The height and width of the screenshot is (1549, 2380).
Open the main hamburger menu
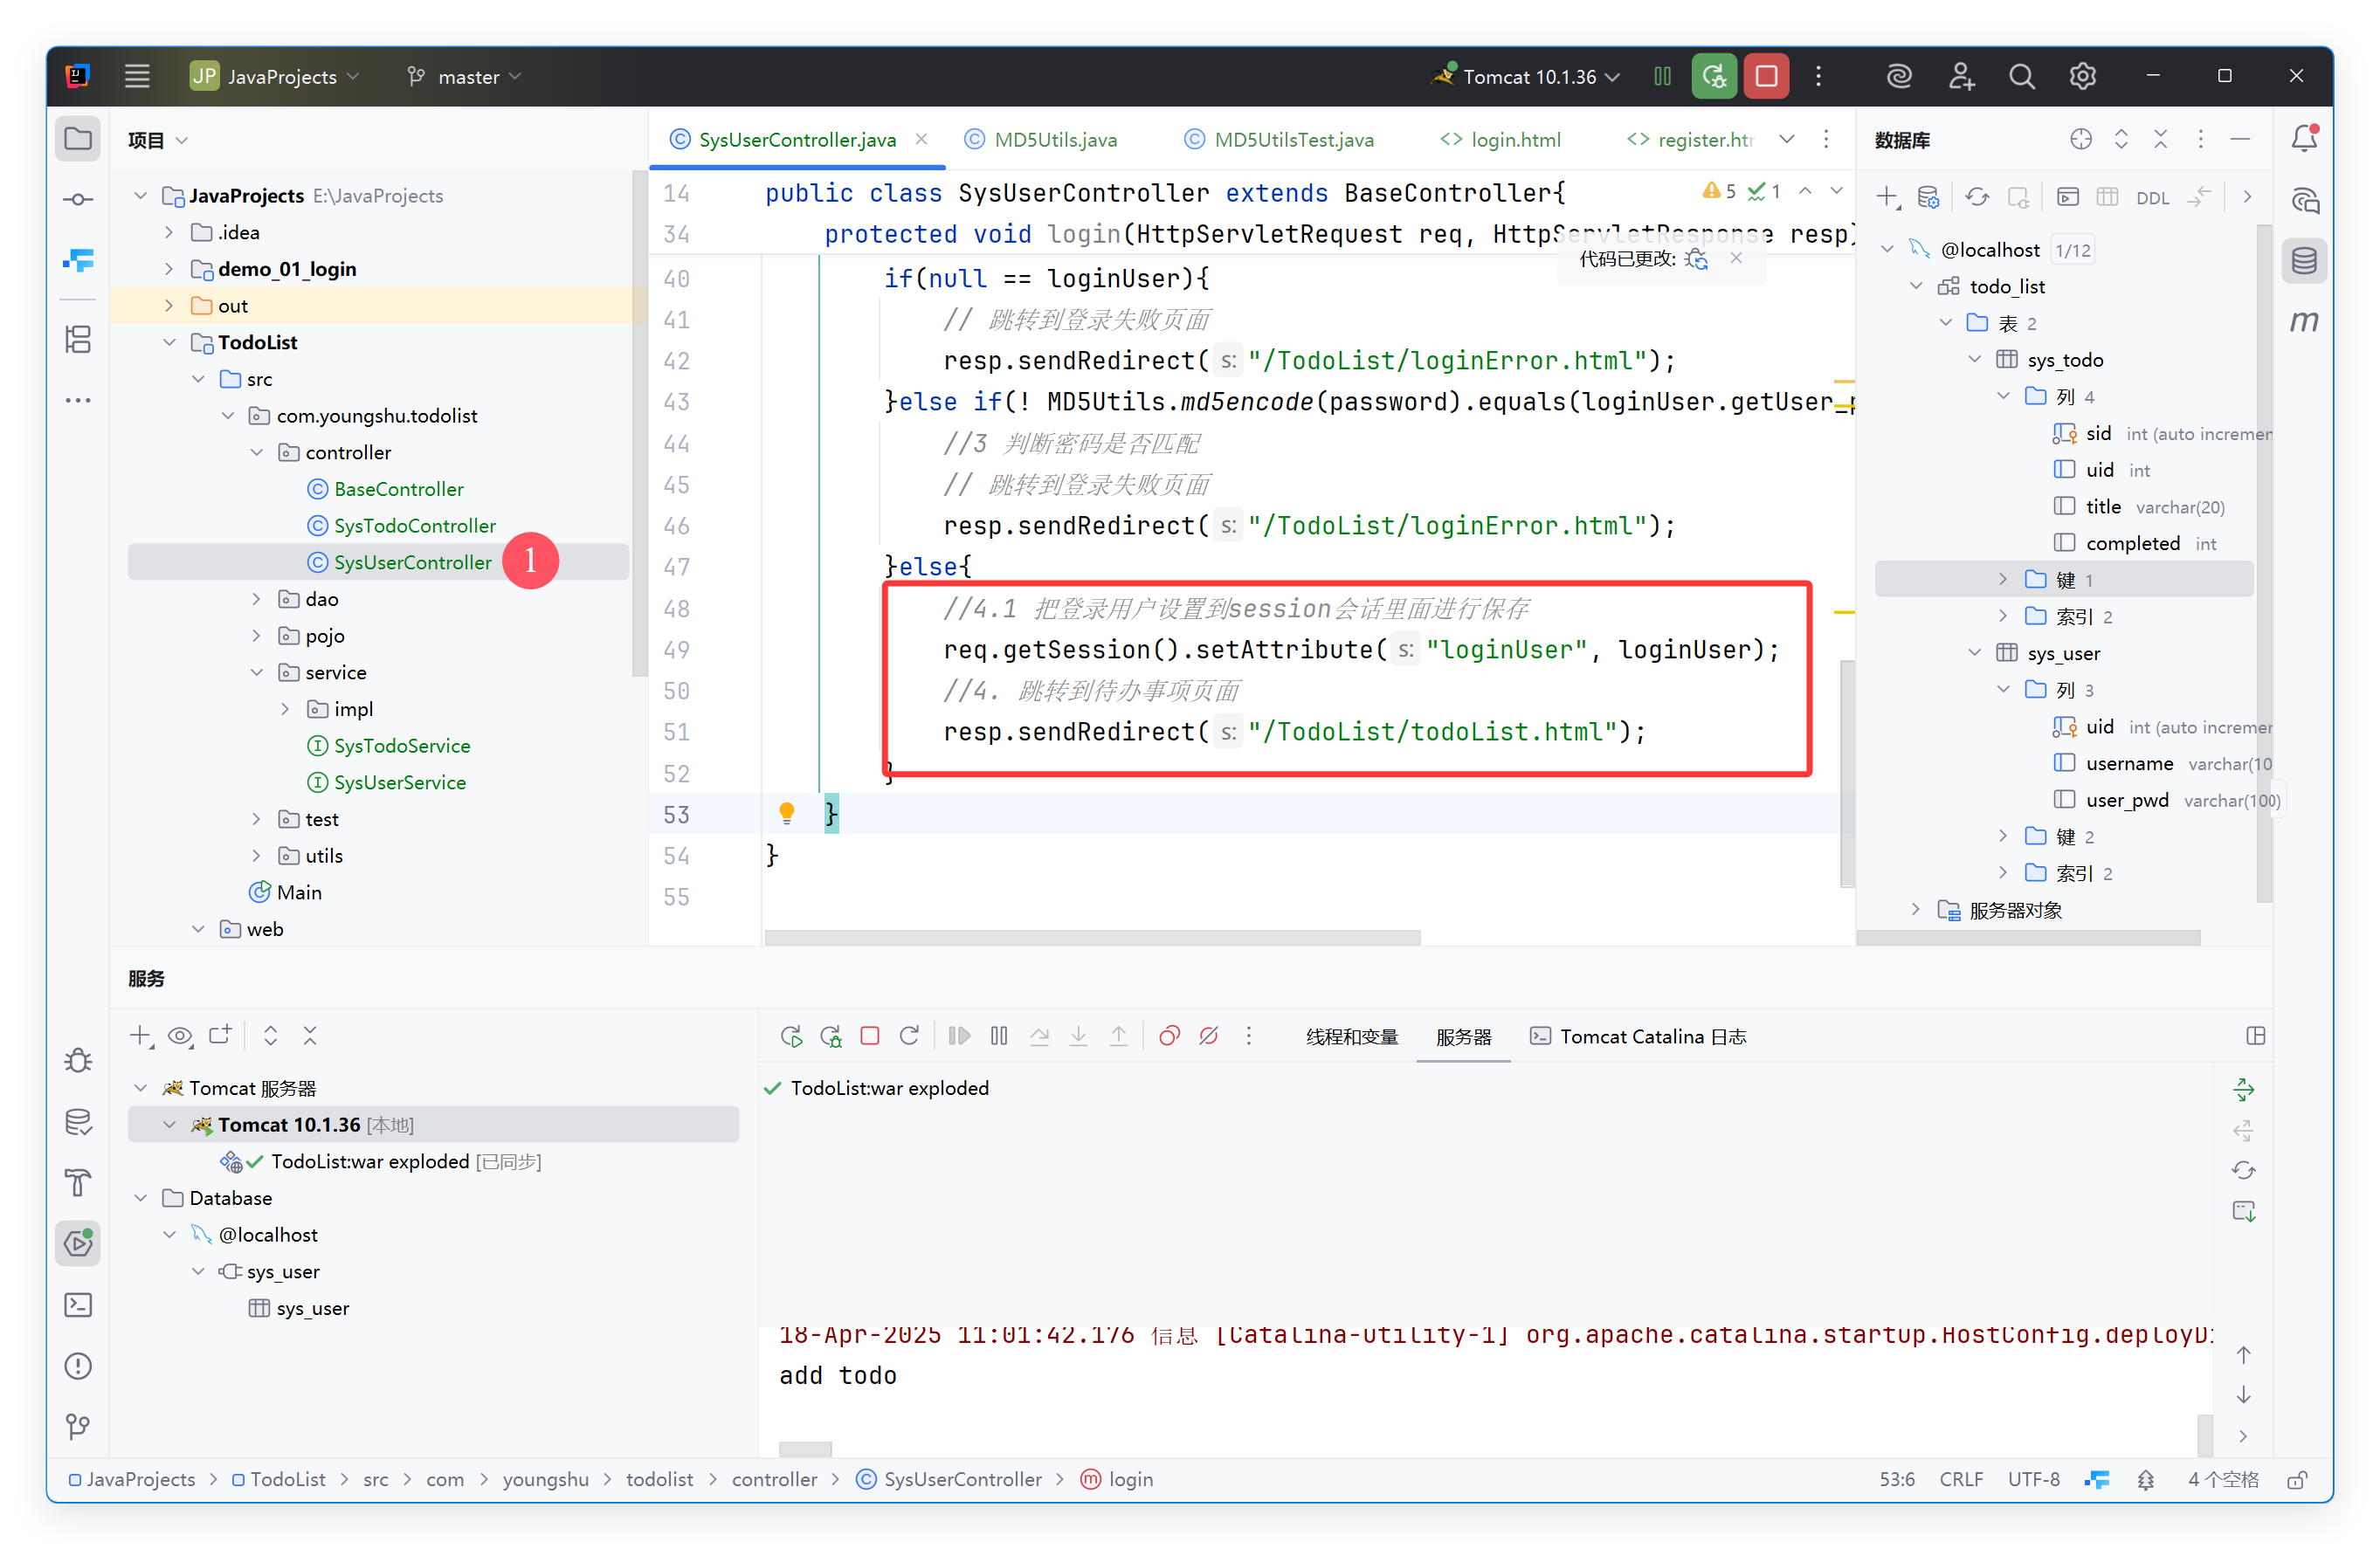click(137, 76)
